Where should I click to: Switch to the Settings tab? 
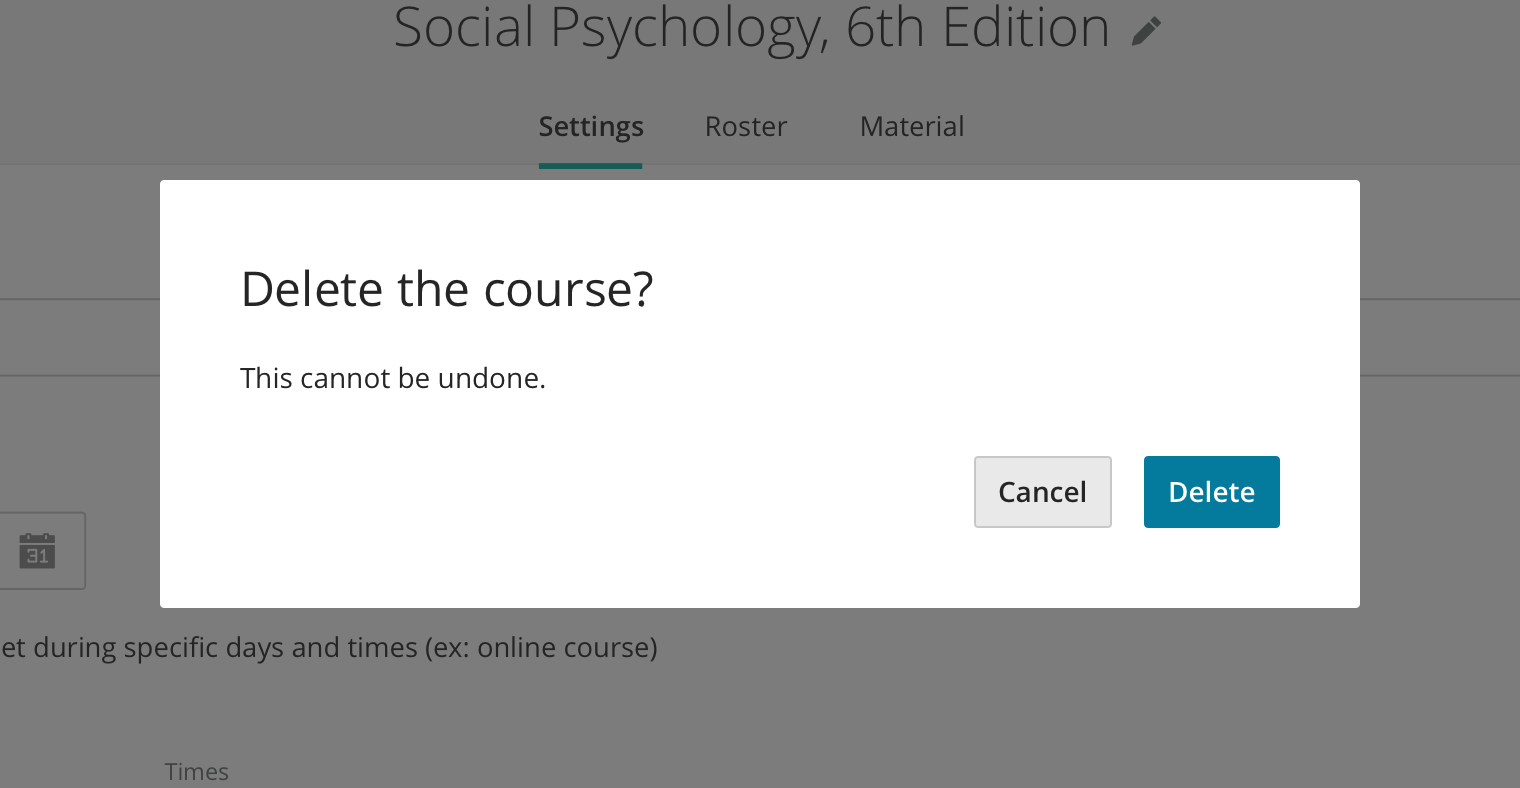pyautogui.click(x=591, y=127)
